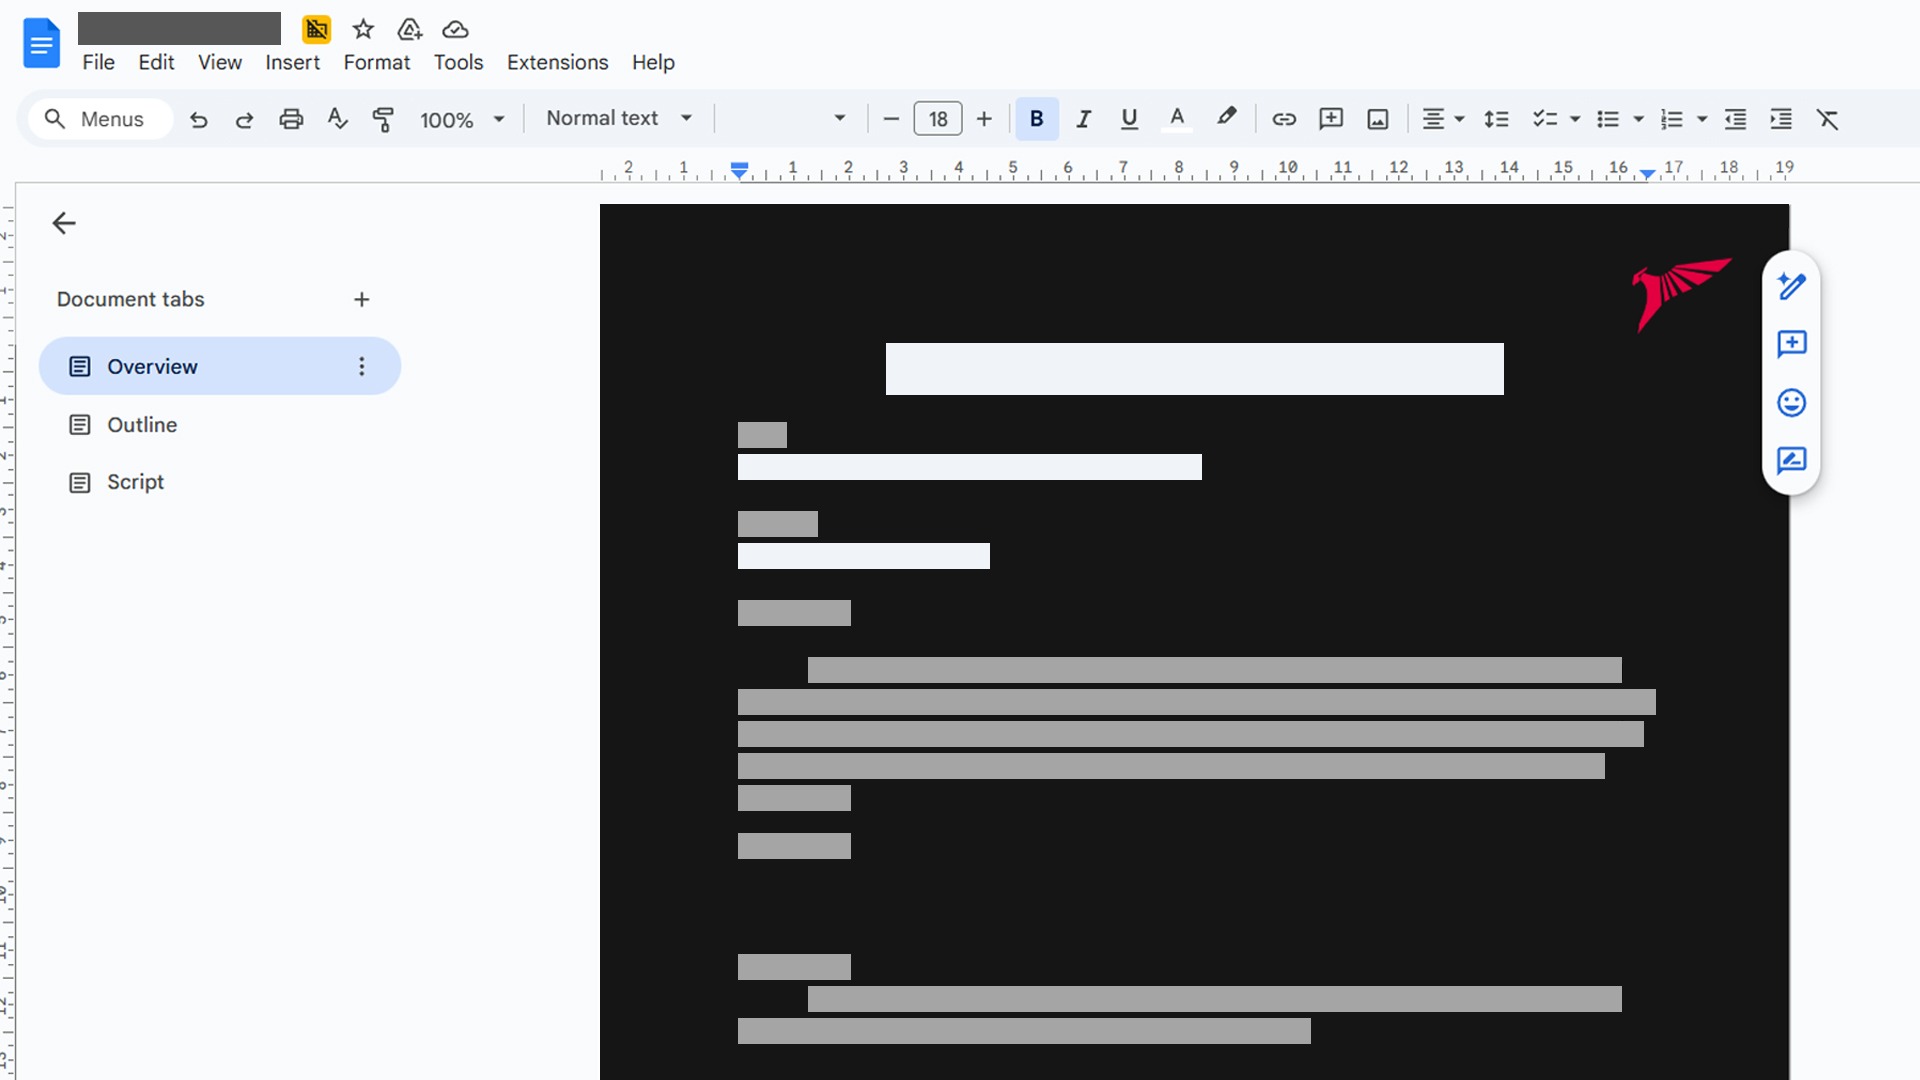The width and height of the screenshot is (1920, 1080).
Task: Open the highlight color picker
Action: (x=1226, y=118)
